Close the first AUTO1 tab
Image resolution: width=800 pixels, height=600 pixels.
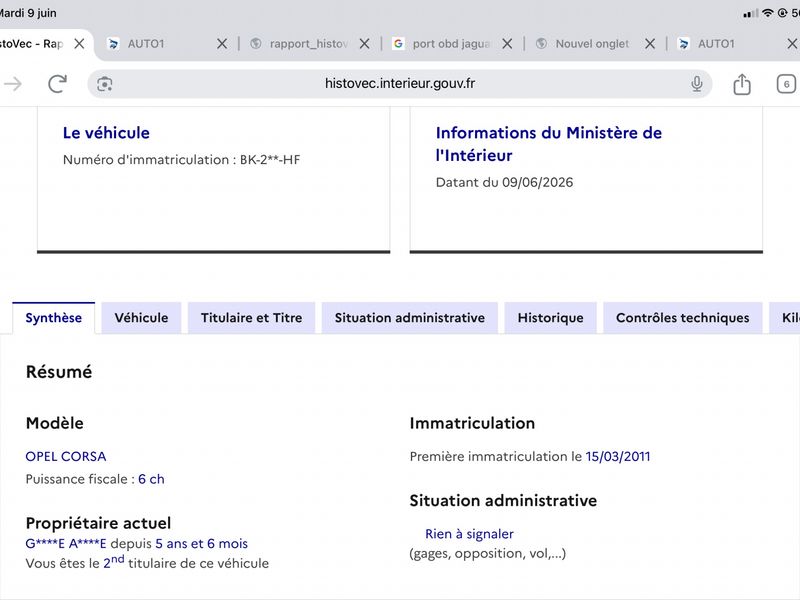click(222, 44)
